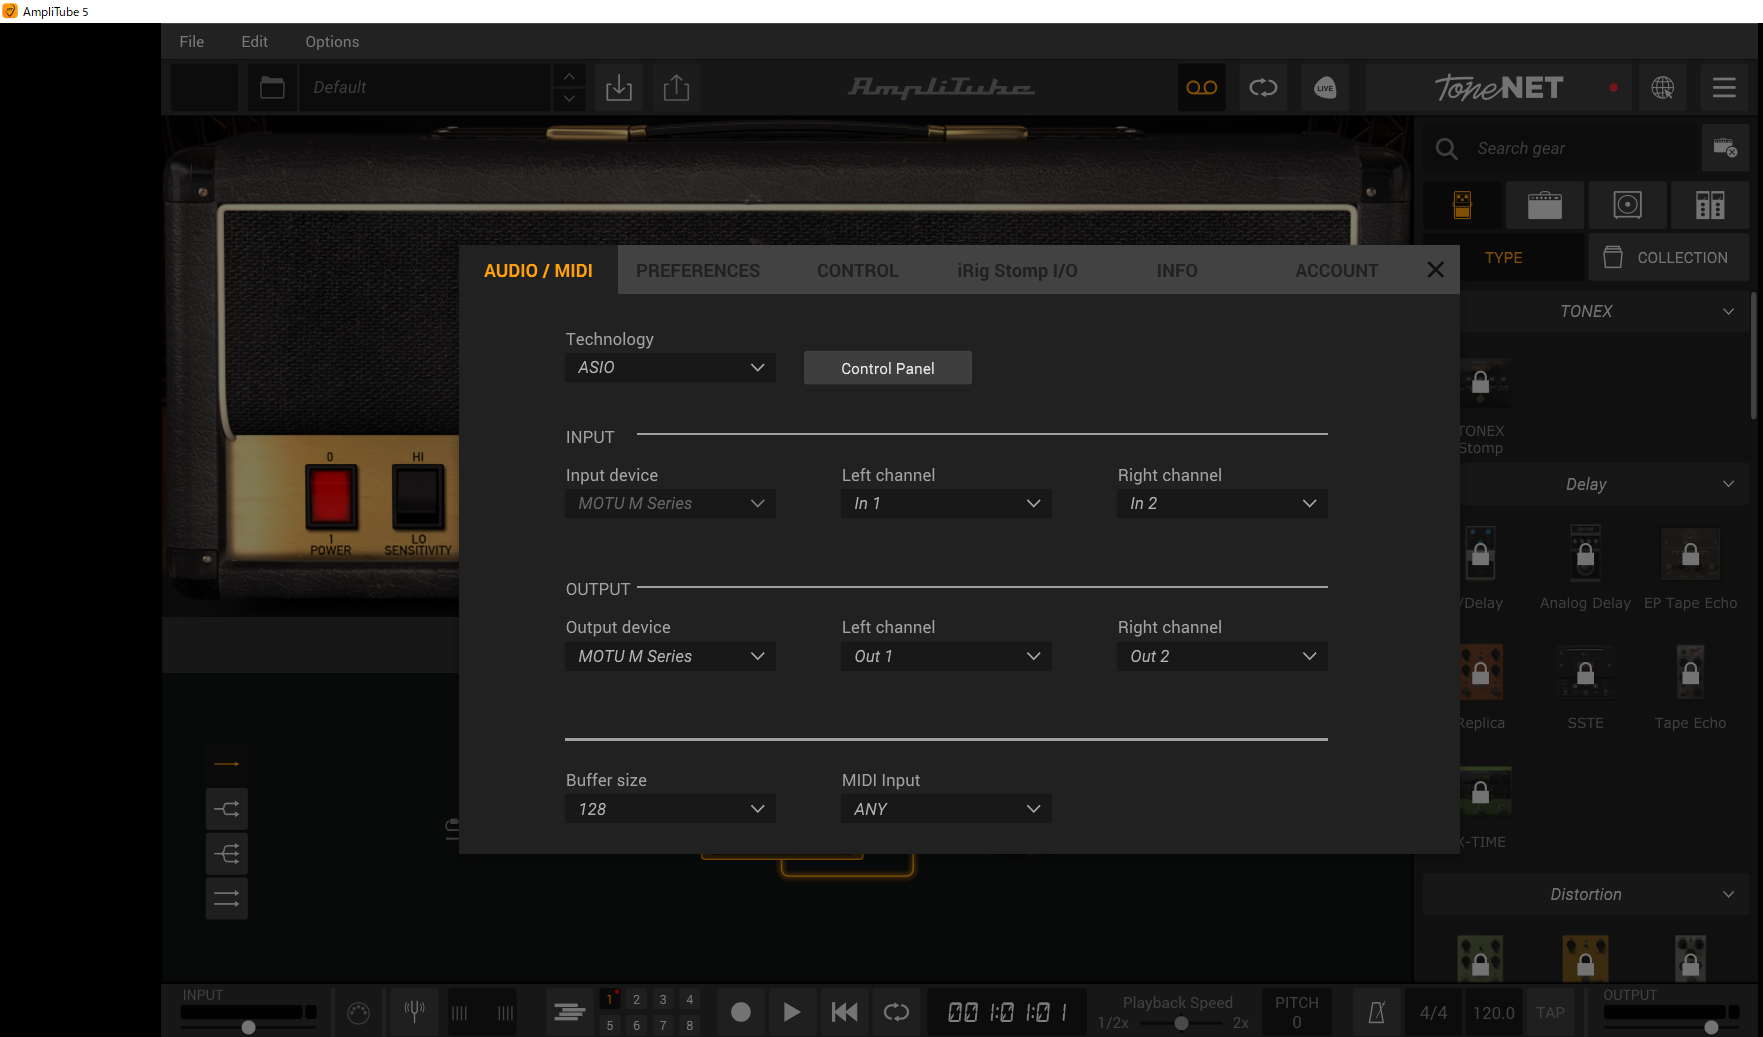1763x1037 pixels.
Task: Select the rack effects gear category icon
Action: coord(1710,205)
